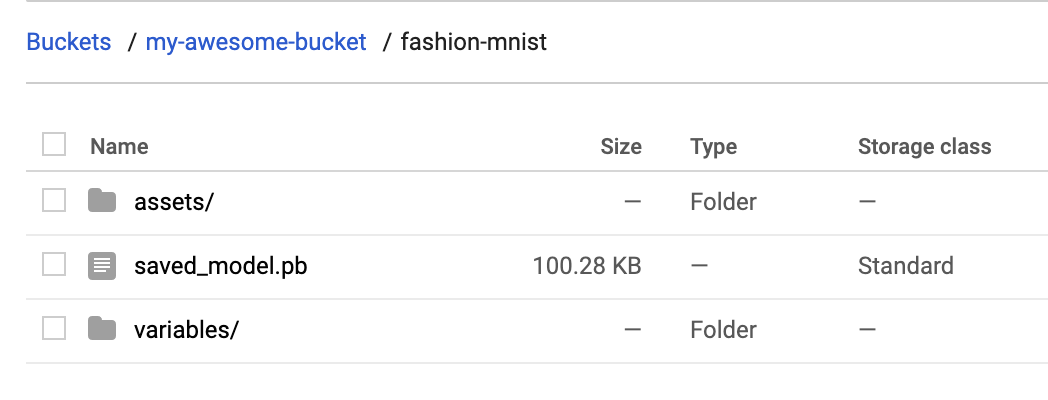Sort by the Name column header

119,147
